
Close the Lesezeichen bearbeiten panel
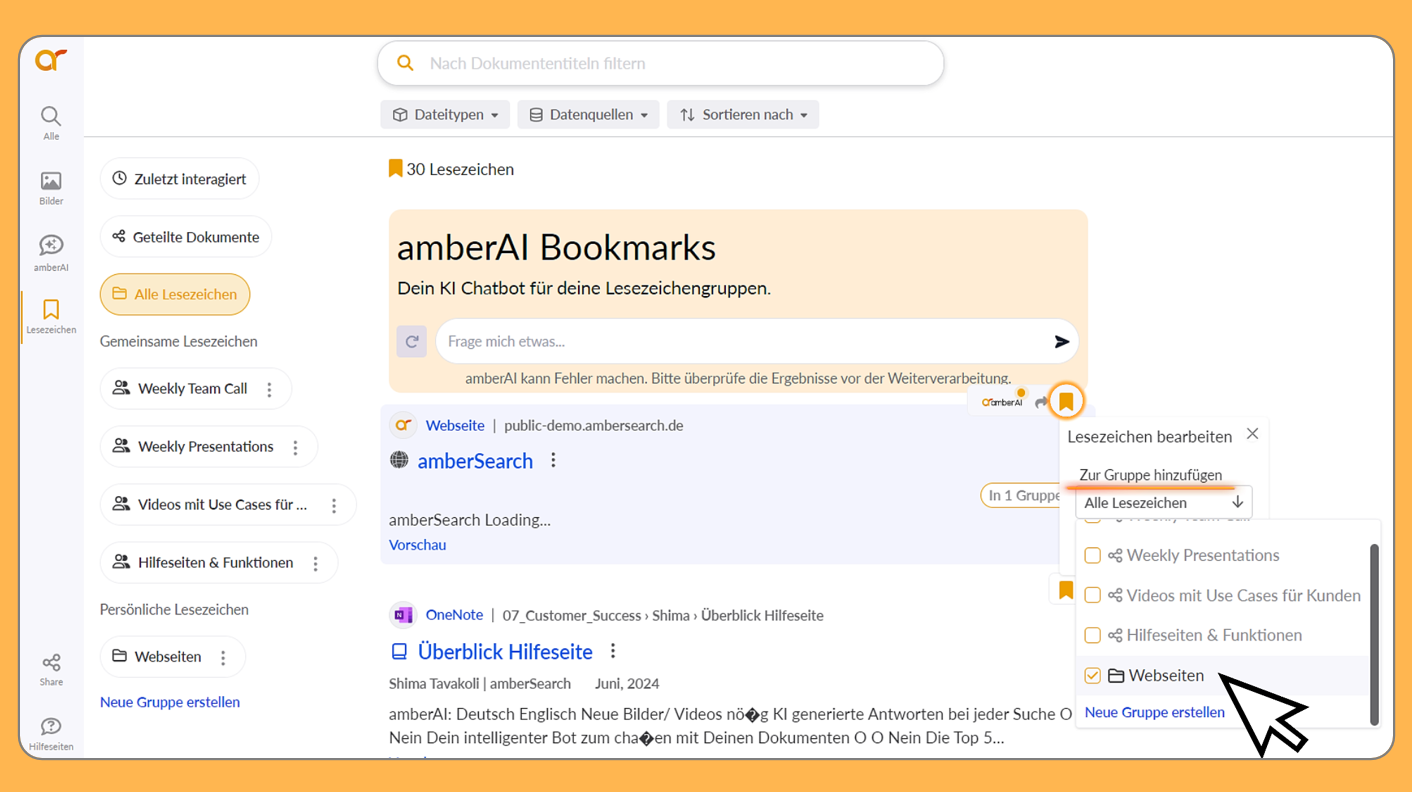(x=1252, y=434)
